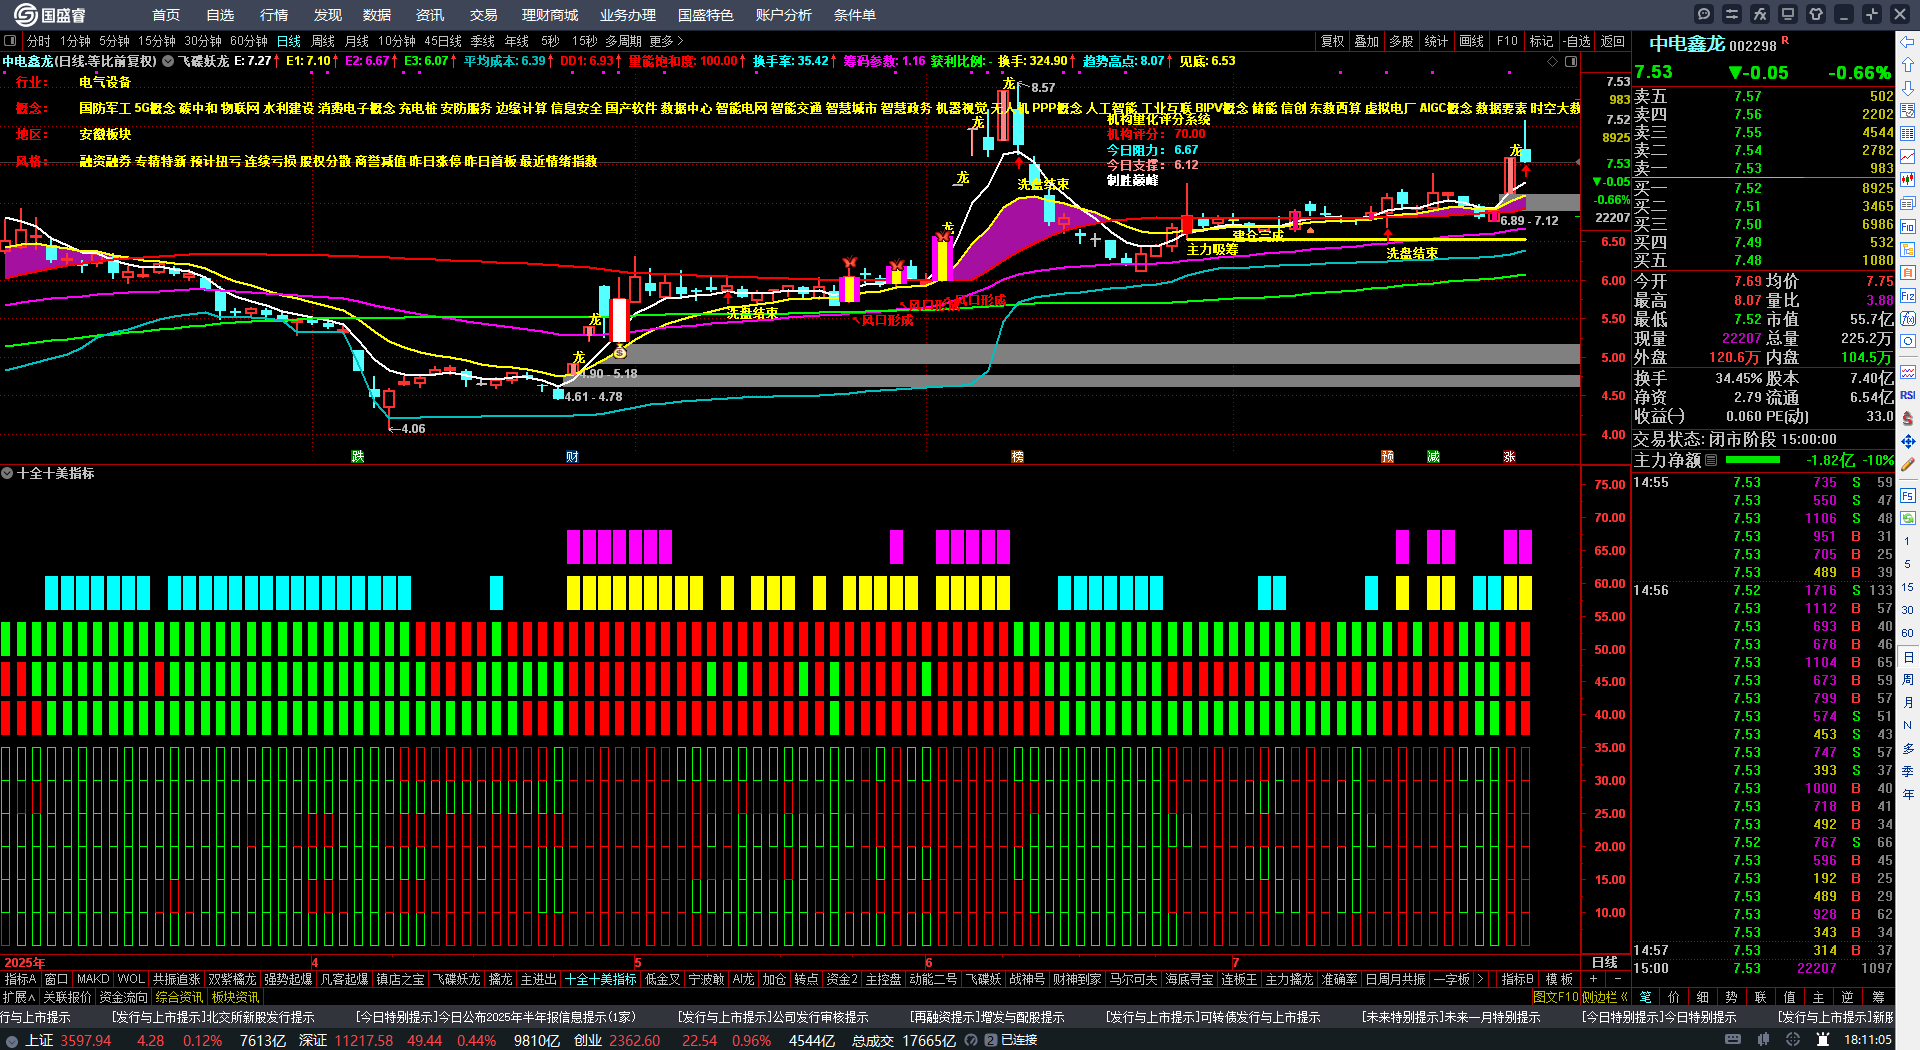
Task: Expand the 扩展 bottom panel
Action: [x=19, y=997]
